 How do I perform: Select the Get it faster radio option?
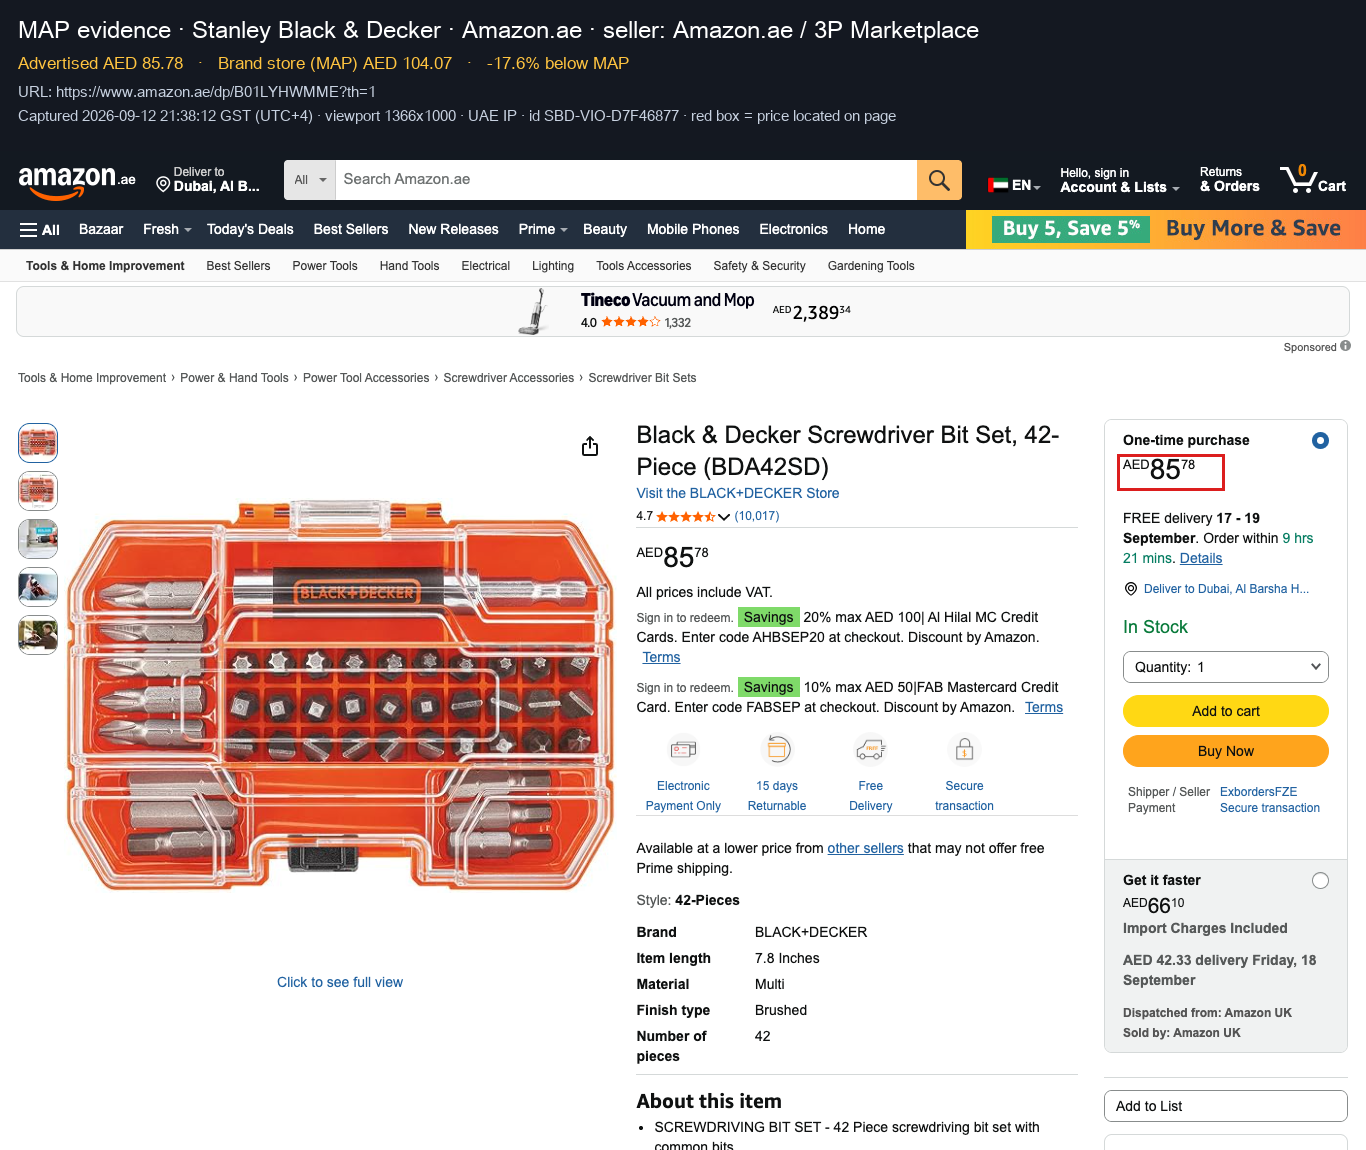pyautogui.click(x=1320, y=880)
